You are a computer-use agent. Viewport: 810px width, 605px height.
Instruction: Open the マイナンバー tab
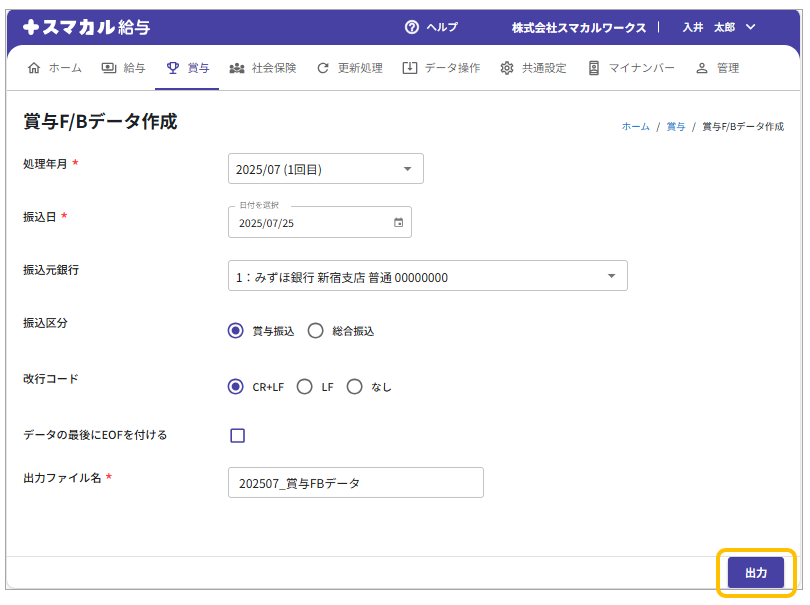631,68
